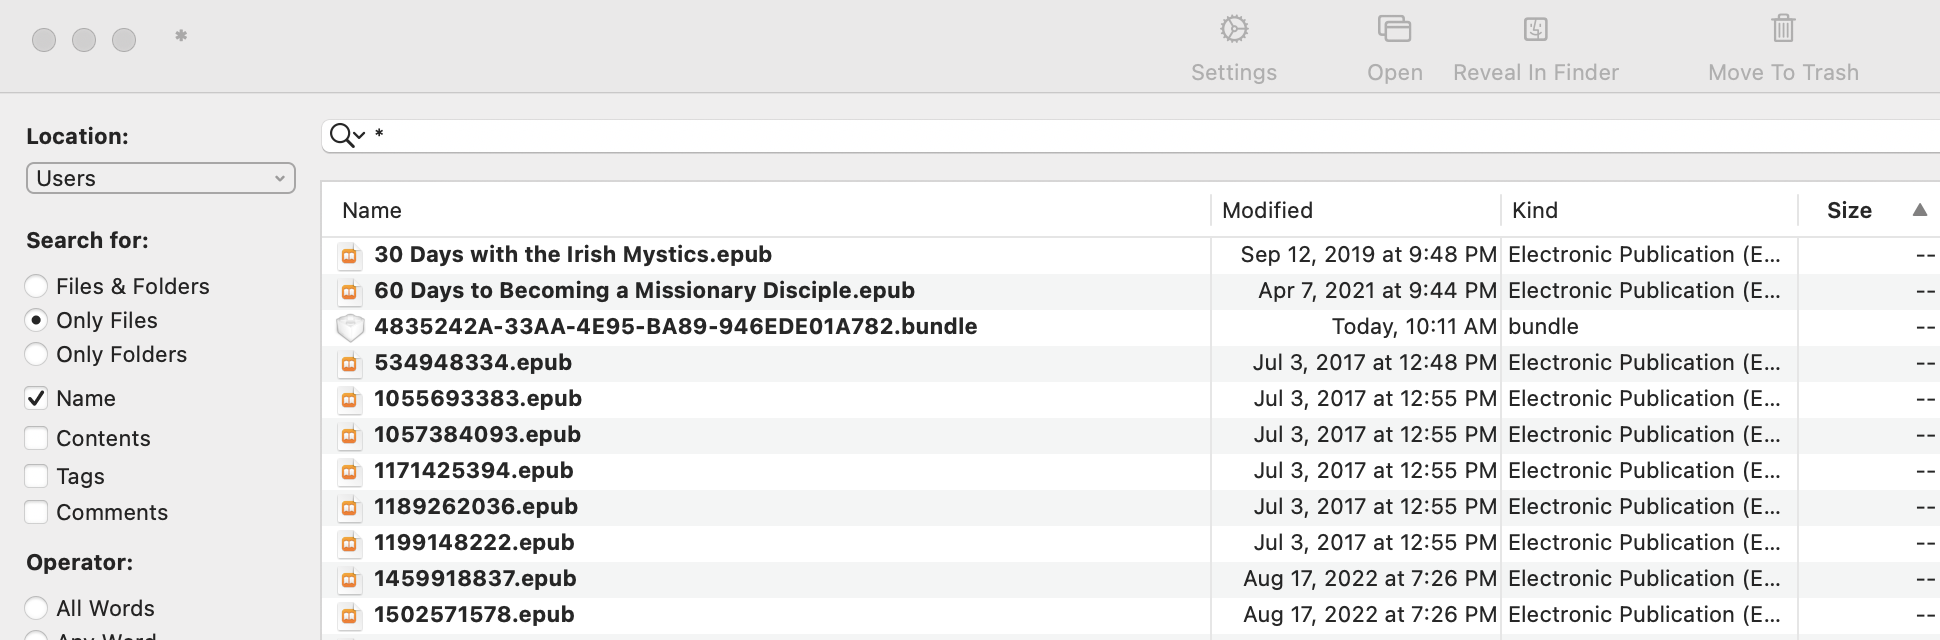
Task: Click the 1502571578.epub file icon
Action: click(x=349, y=615)
